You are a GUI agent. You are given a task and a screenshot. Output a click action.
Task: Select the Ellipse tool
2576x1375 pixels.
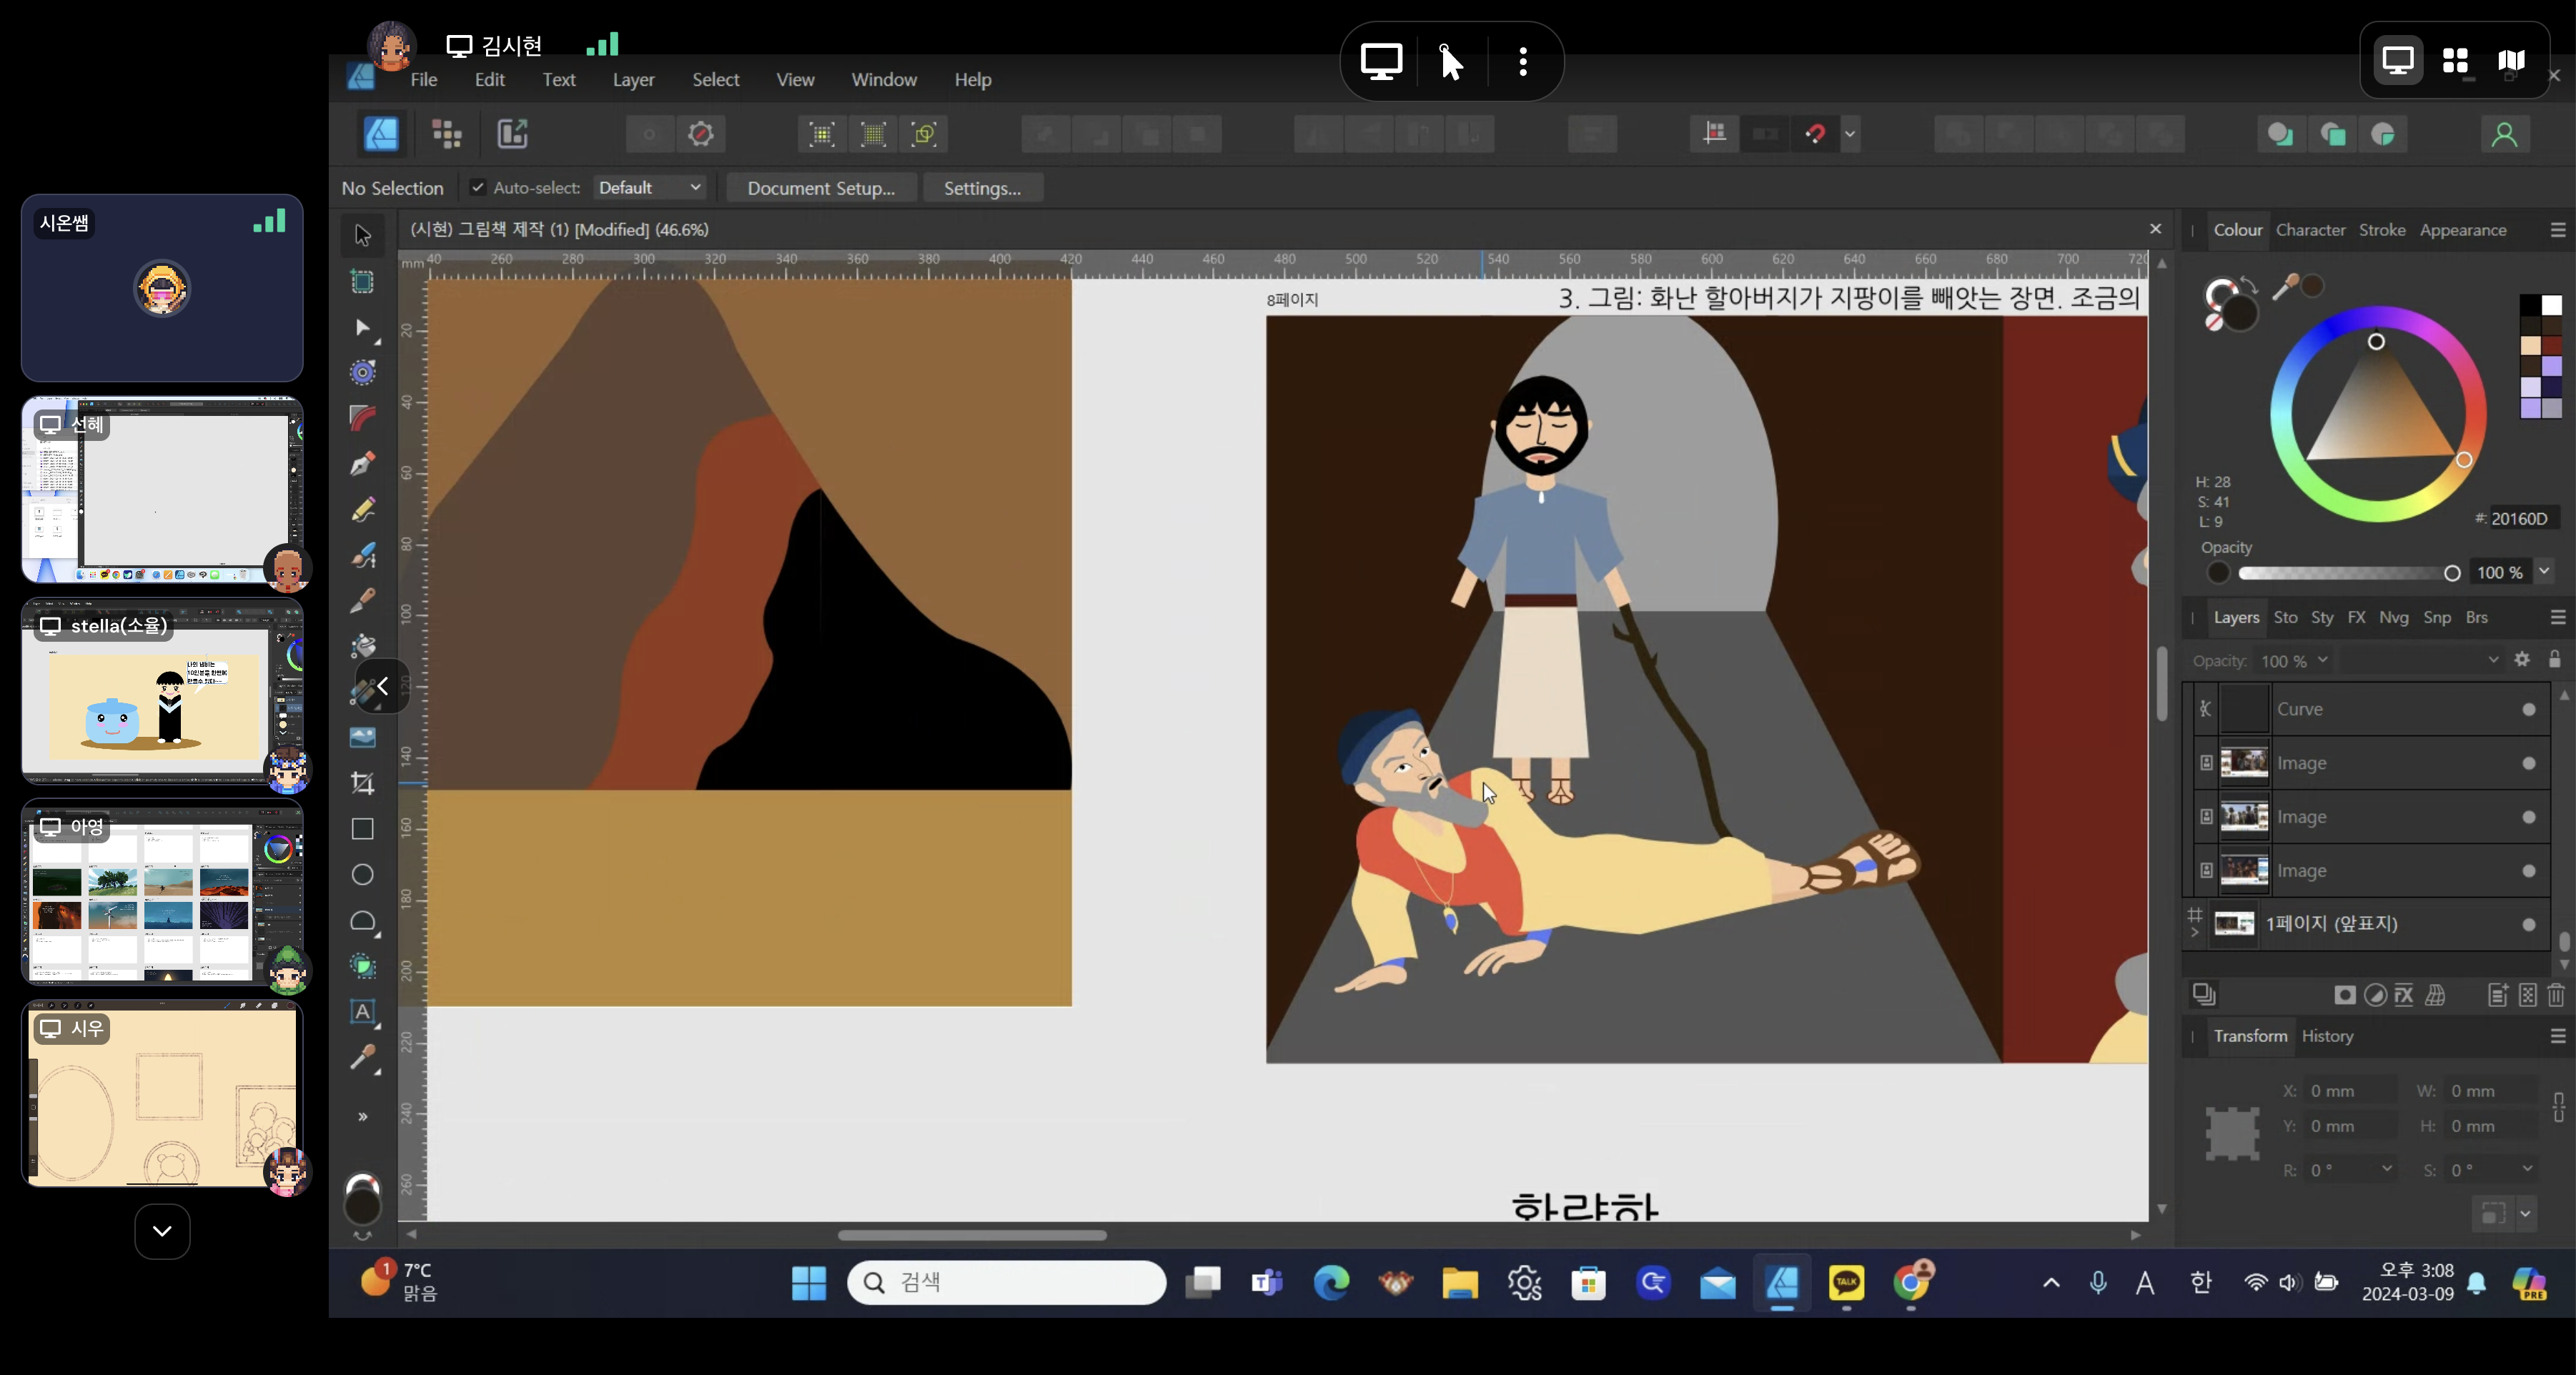click(362, 875)
